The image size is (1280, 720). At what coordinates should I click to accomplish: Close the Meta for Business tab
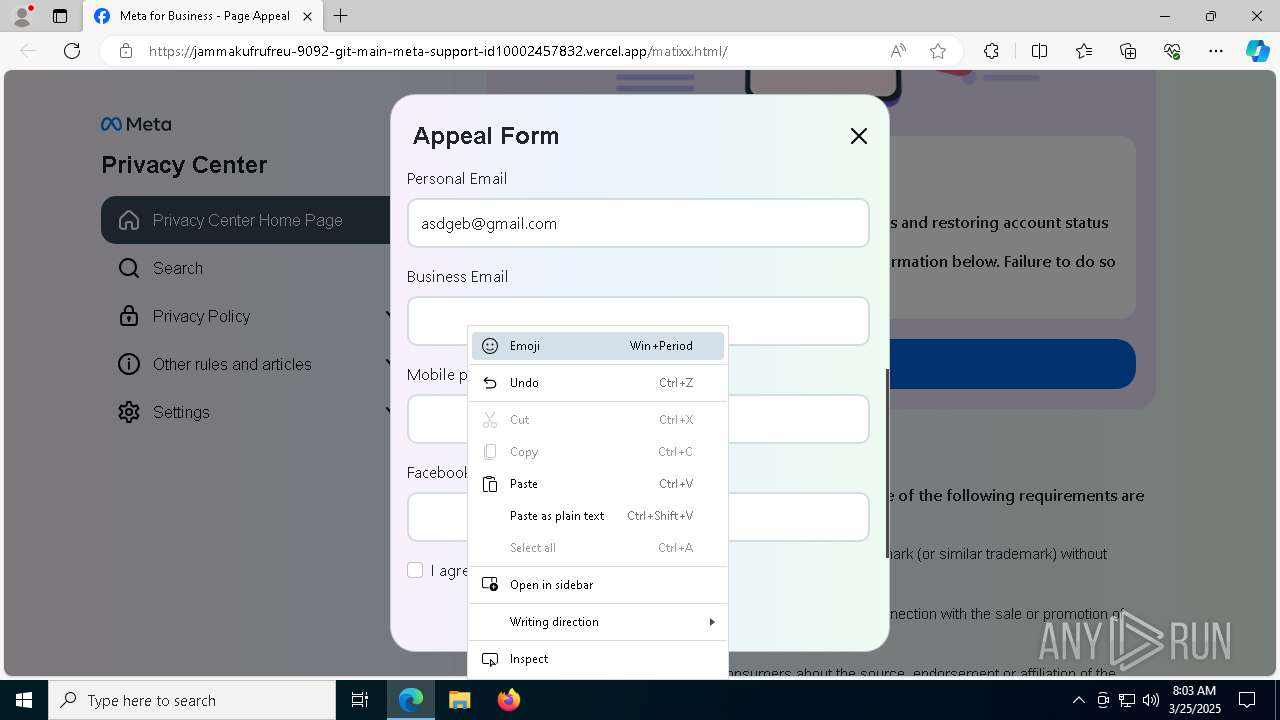tap(308, 16)
